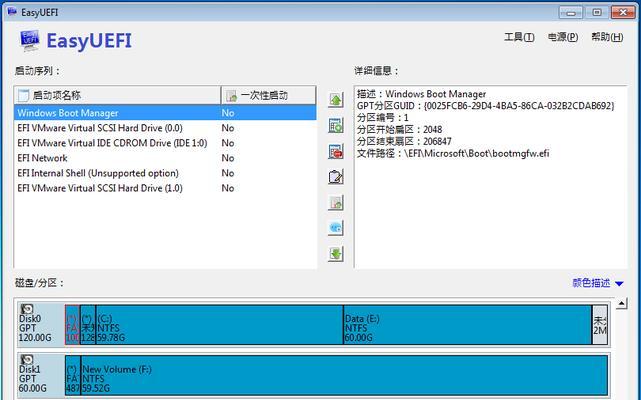Select EFI VMware Virtual SCSI Hard Drive (0.0)
Screen dimensions: 641x400
[x=165, y=128]
